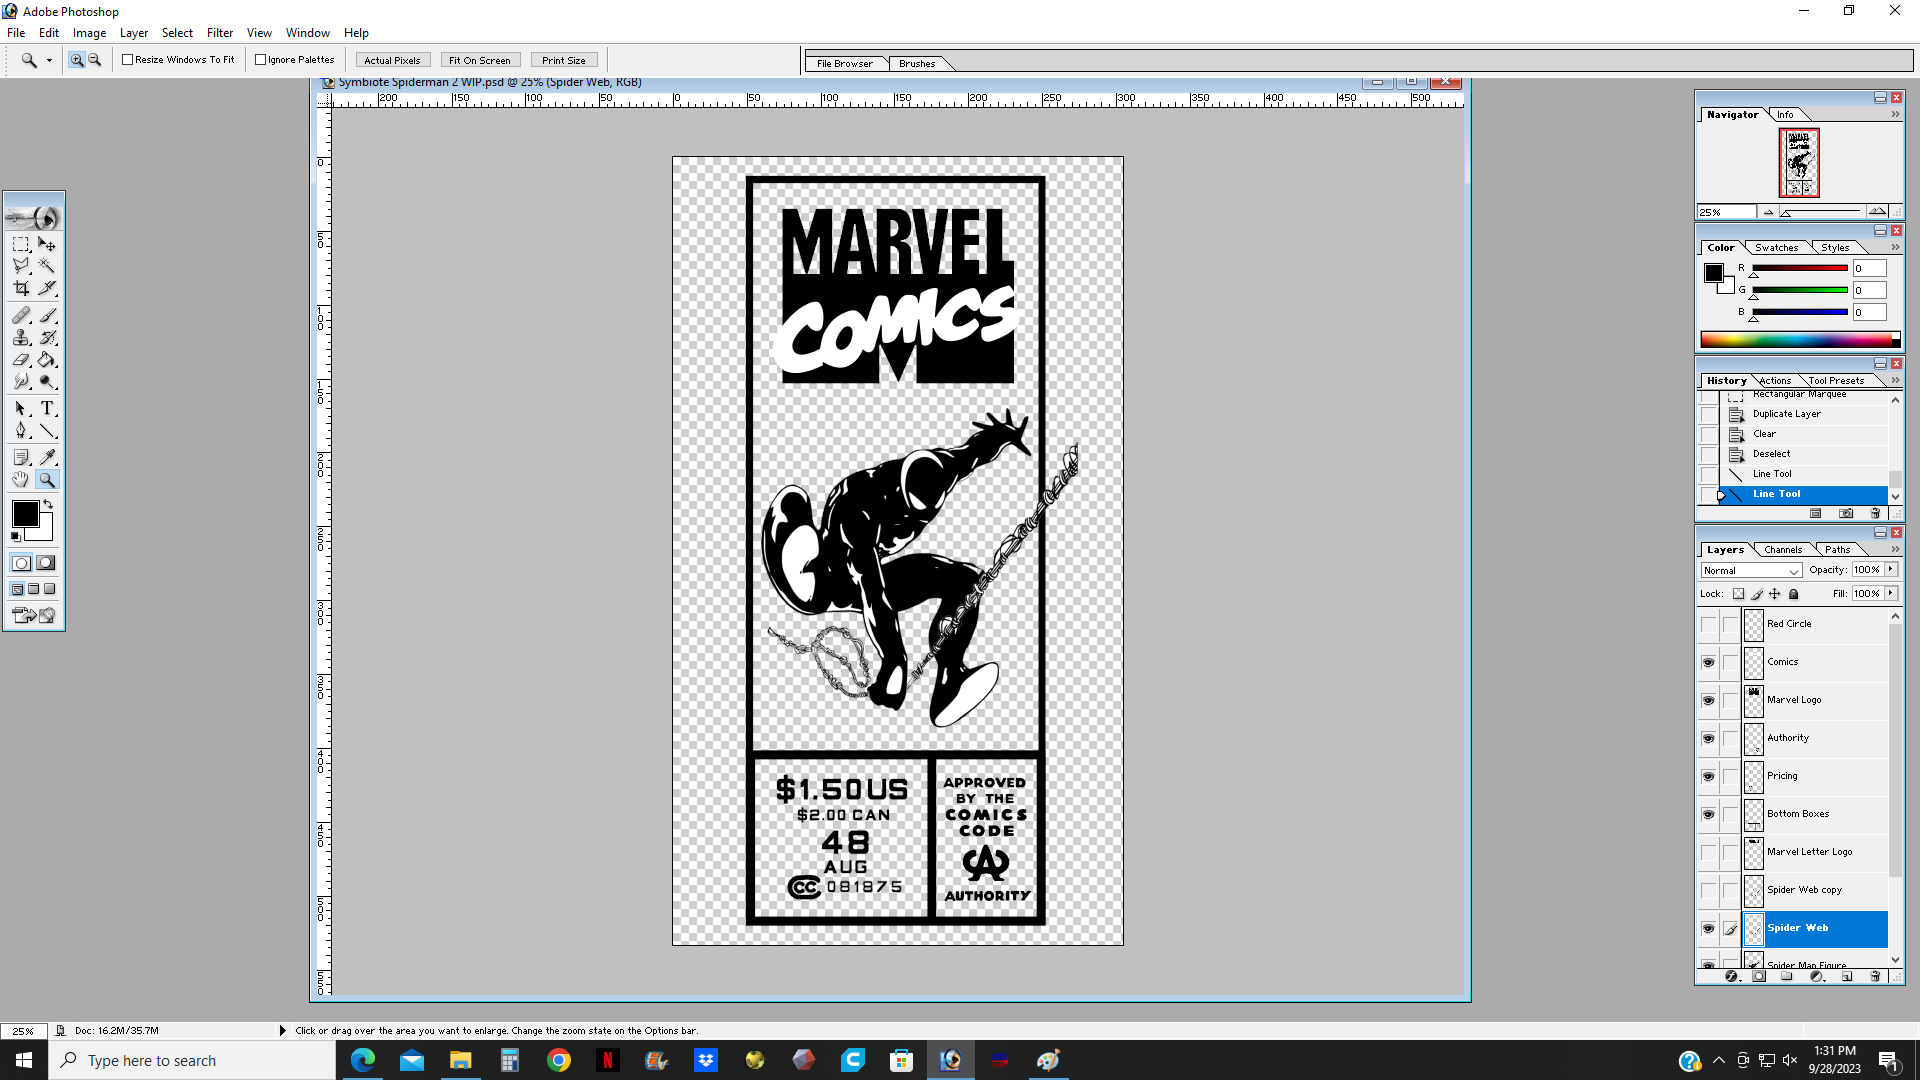The height and width of the screenshot is (1080, 1920).
Task: Switch to the Channels tab
Action: (x=1783, y=549)
